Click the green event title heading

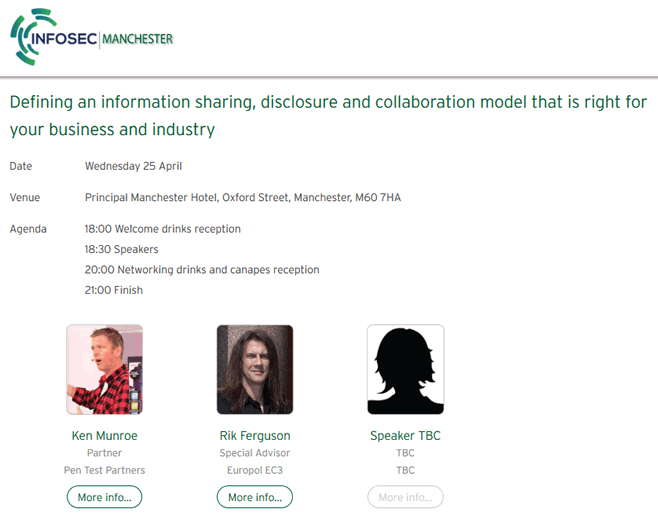tap(328, 116)
